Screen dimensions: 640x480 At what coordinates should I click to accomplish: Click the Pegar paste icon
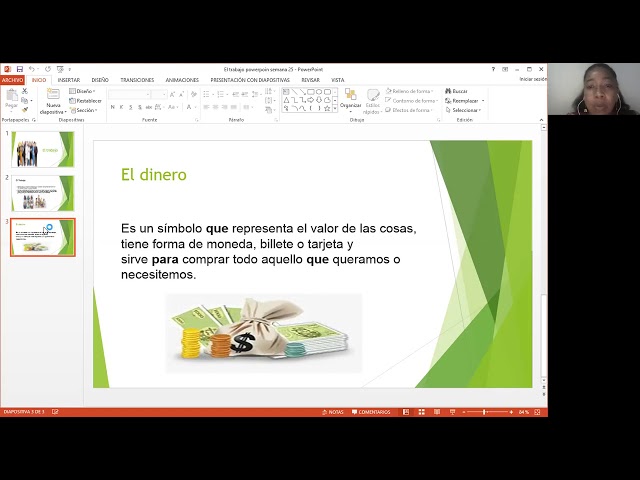point(11,96)
